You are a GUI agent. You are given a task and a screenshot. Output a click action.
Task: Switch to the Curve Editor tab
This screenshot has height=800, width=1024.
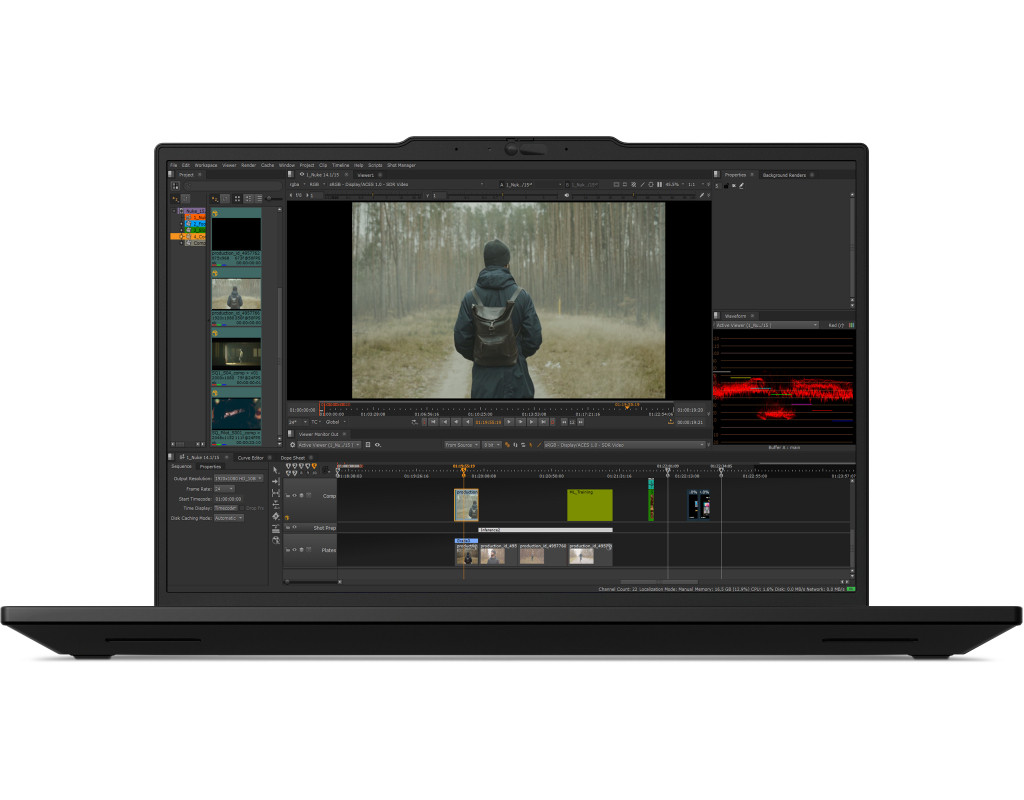251,457
